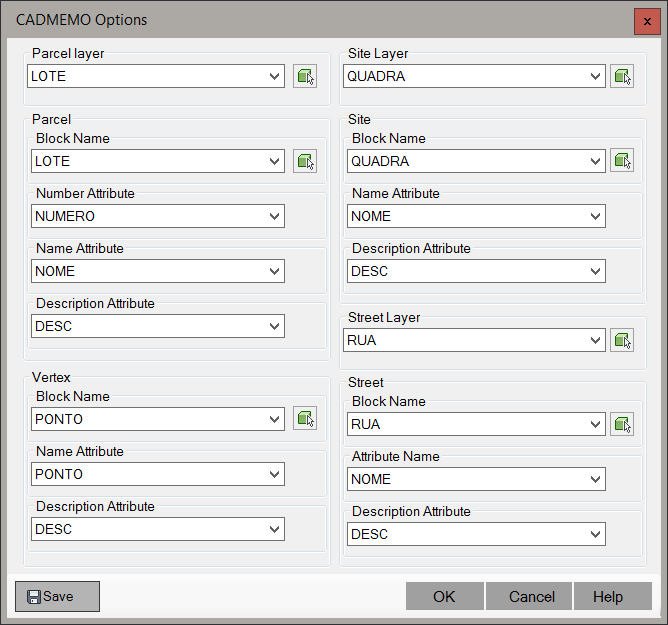Open Help for CADMEMO Options
This screenshot has width=668, height=625.
[607, 597]
